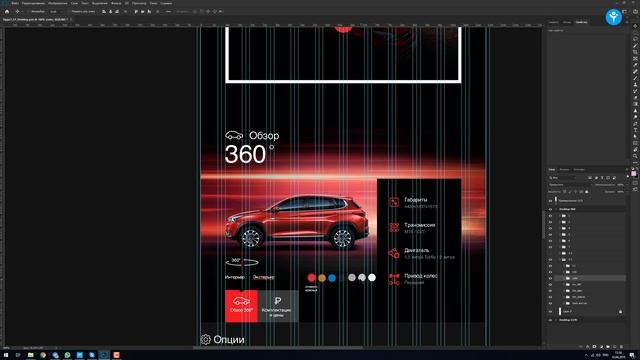Expand the highlighted selected group chevron
The width and height of the screenshot is (640, 360).
[x=564, y=278]
